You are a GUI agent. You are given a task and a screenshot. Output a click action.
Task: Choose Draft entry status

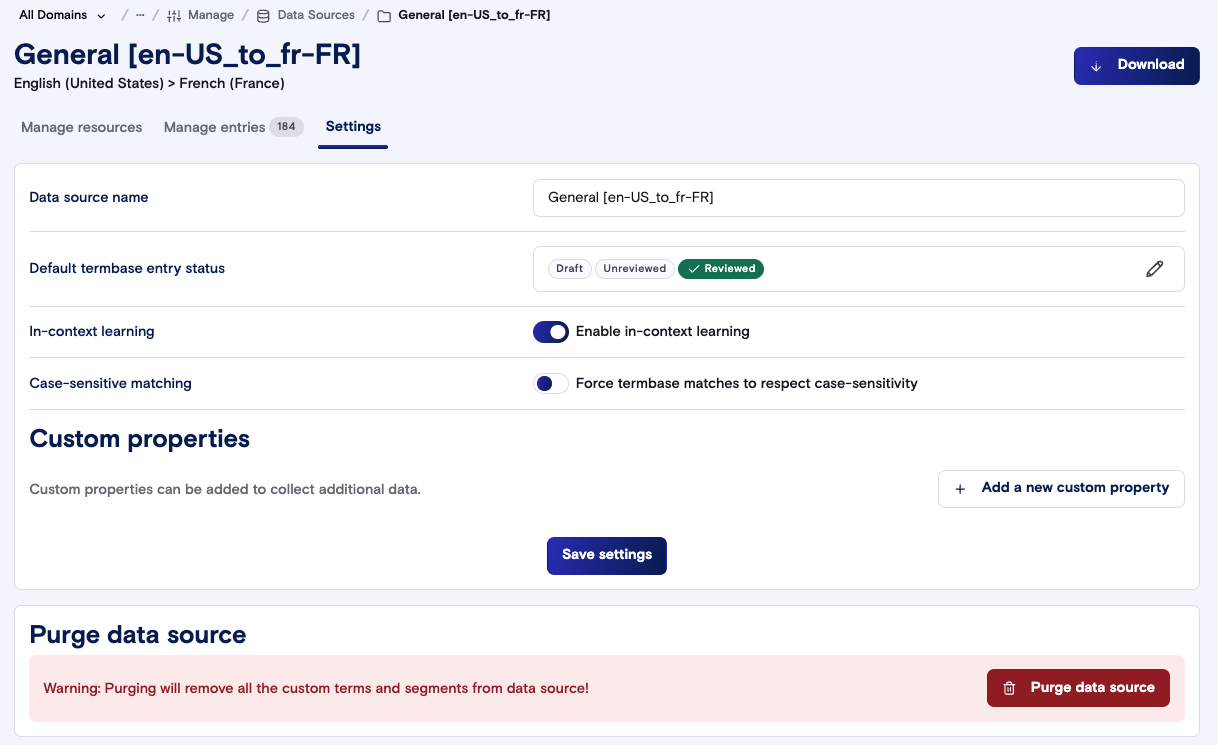coord(569,269)
